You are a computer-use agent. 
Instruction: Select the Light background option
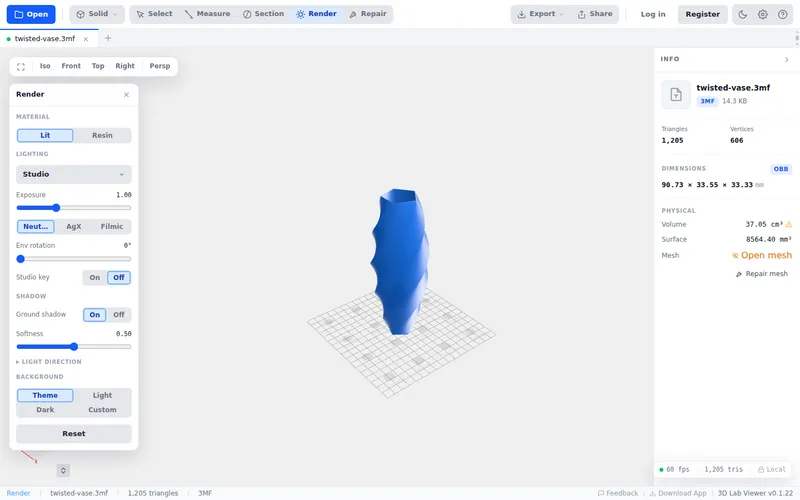102,395
